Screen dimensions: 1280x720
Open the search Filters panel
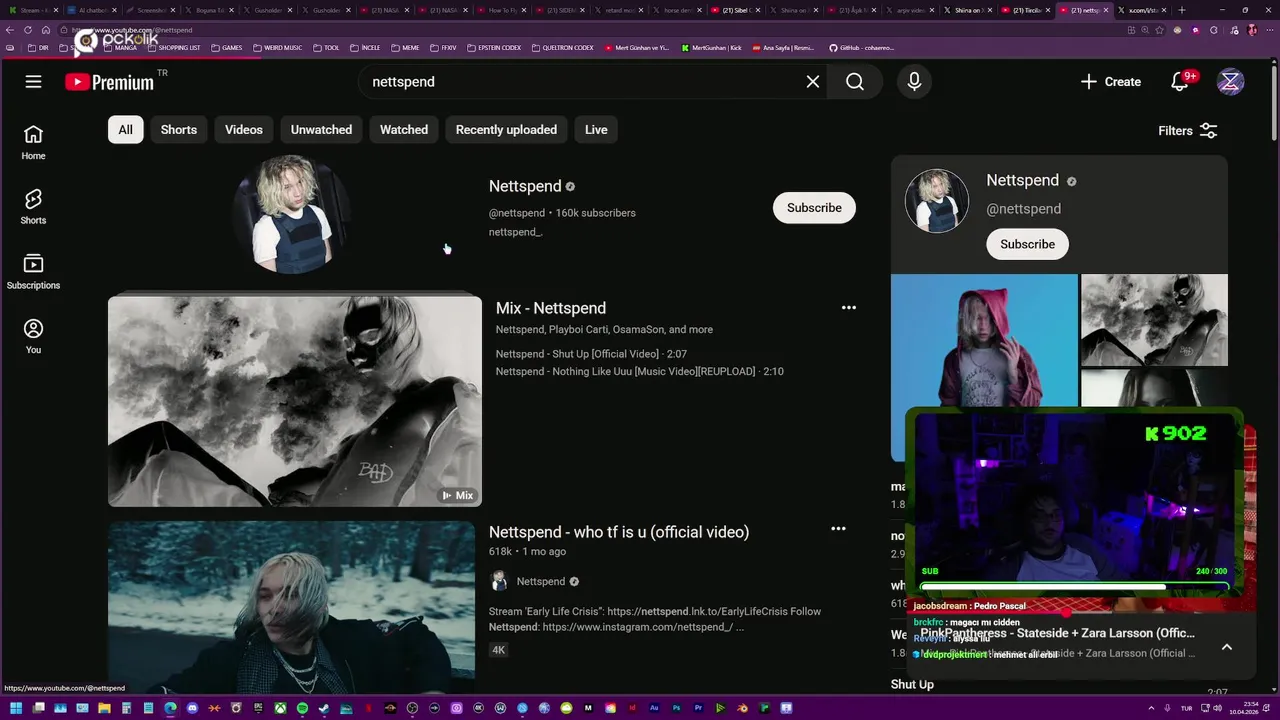coord(1188,131)
